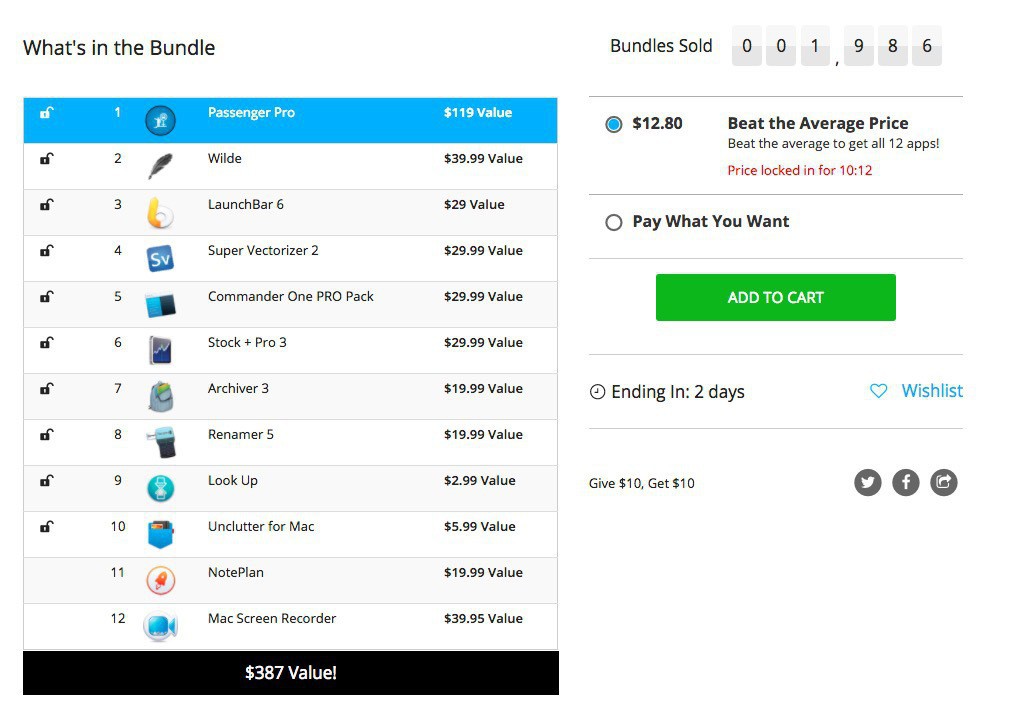Click the What's in the Bundle heading

[x=119, y=48]
